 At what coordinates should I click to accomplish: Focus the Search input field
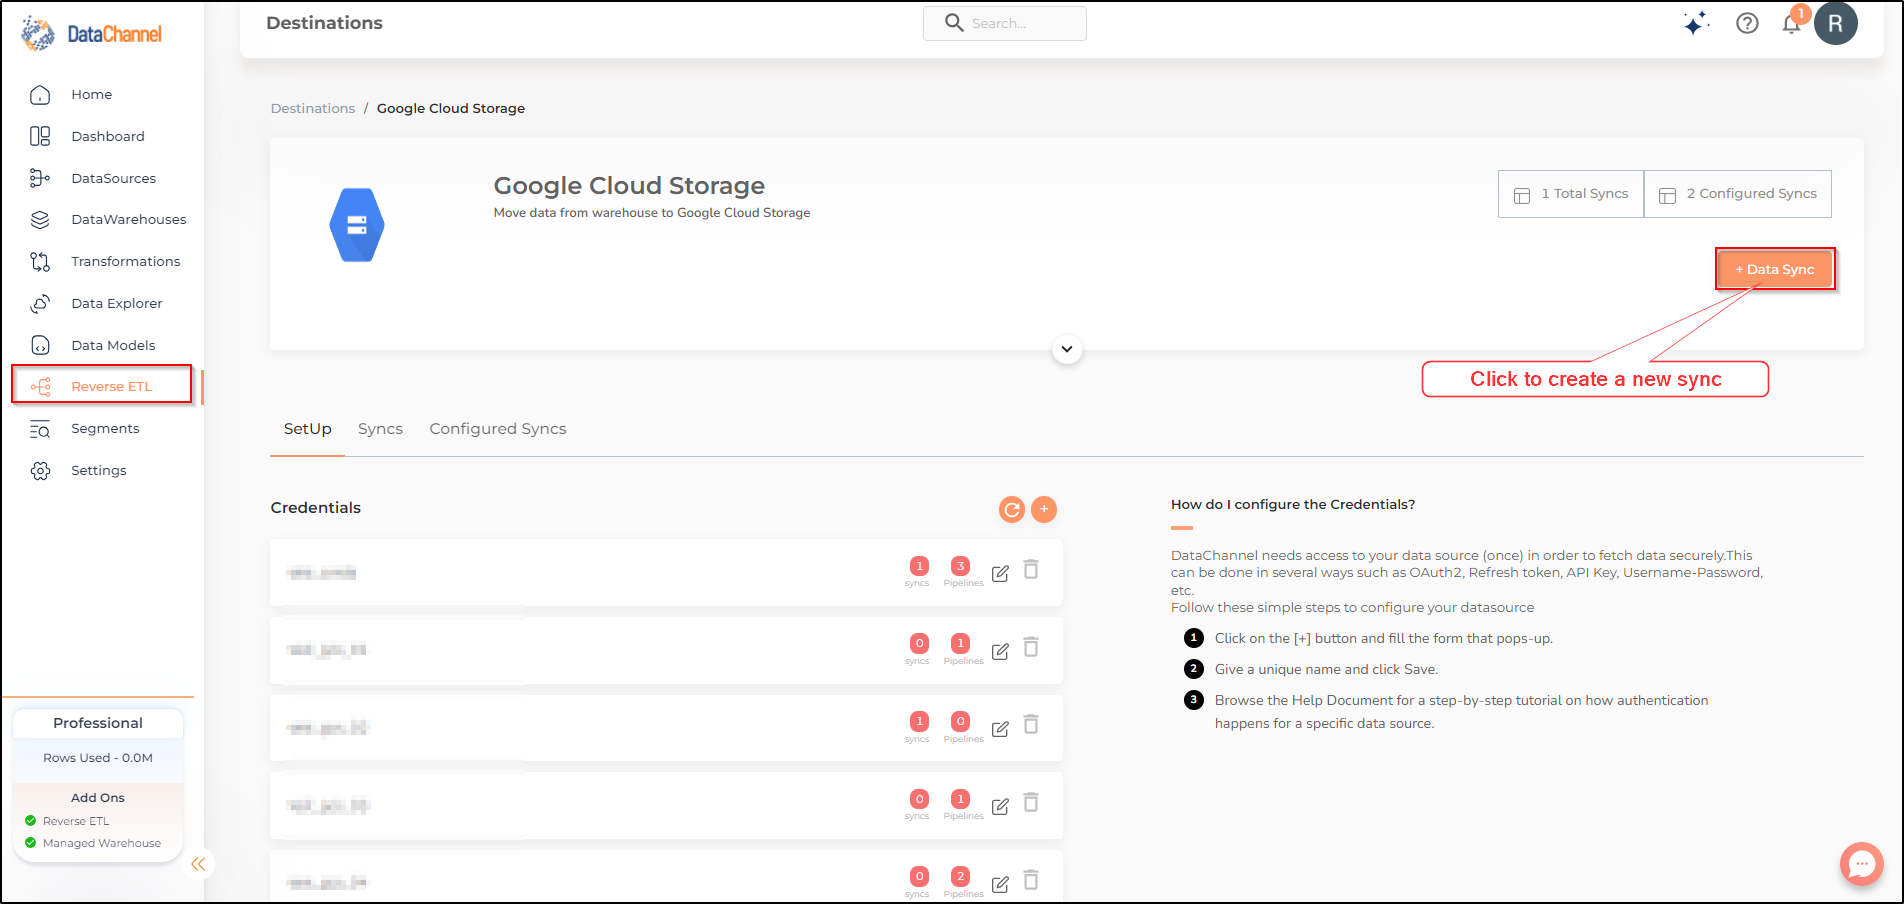click(x=1005, y=23)
